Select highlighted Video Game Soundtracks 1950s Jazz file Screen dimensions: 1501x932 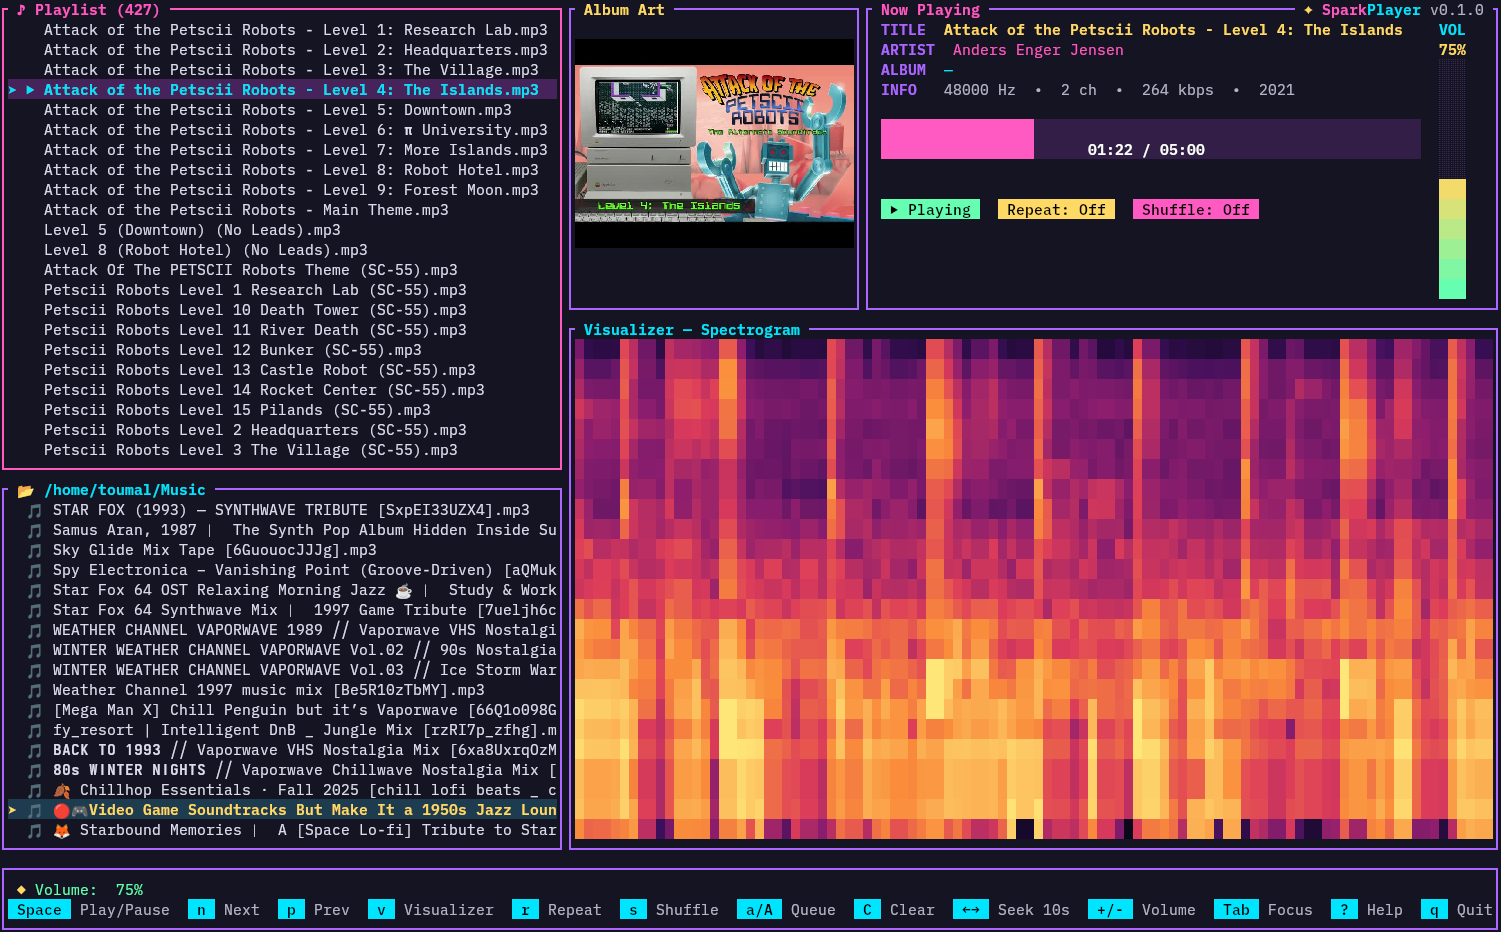282,810
